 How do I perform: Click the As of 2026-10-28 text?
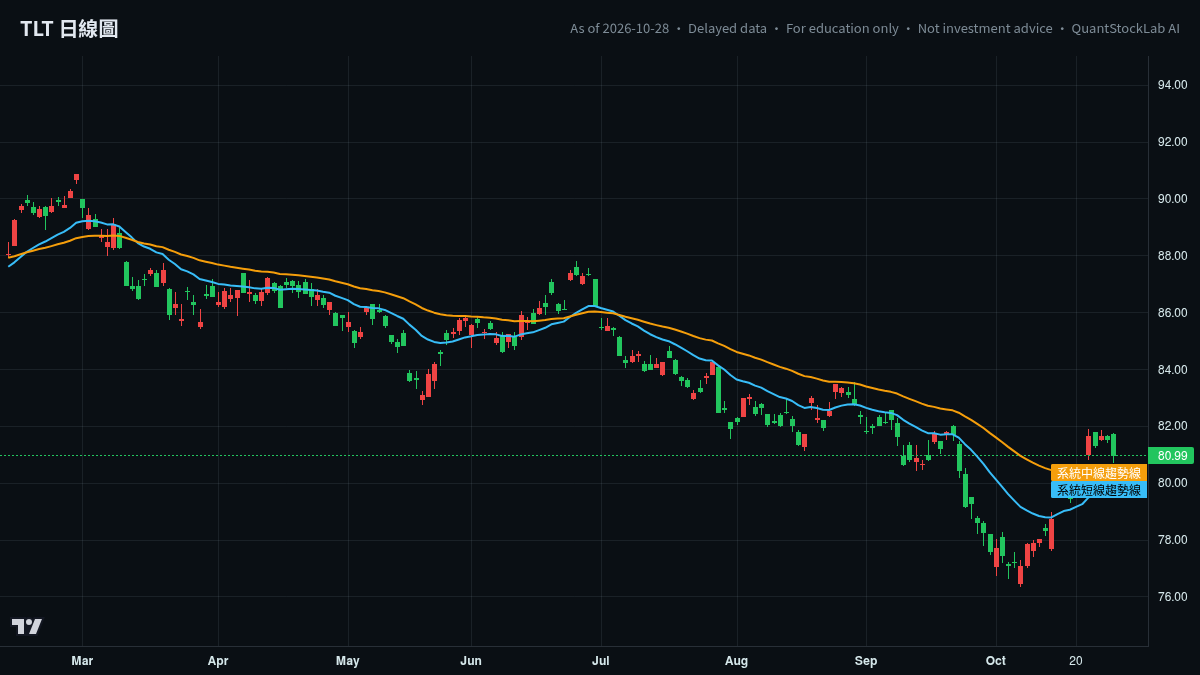[620, 29]
